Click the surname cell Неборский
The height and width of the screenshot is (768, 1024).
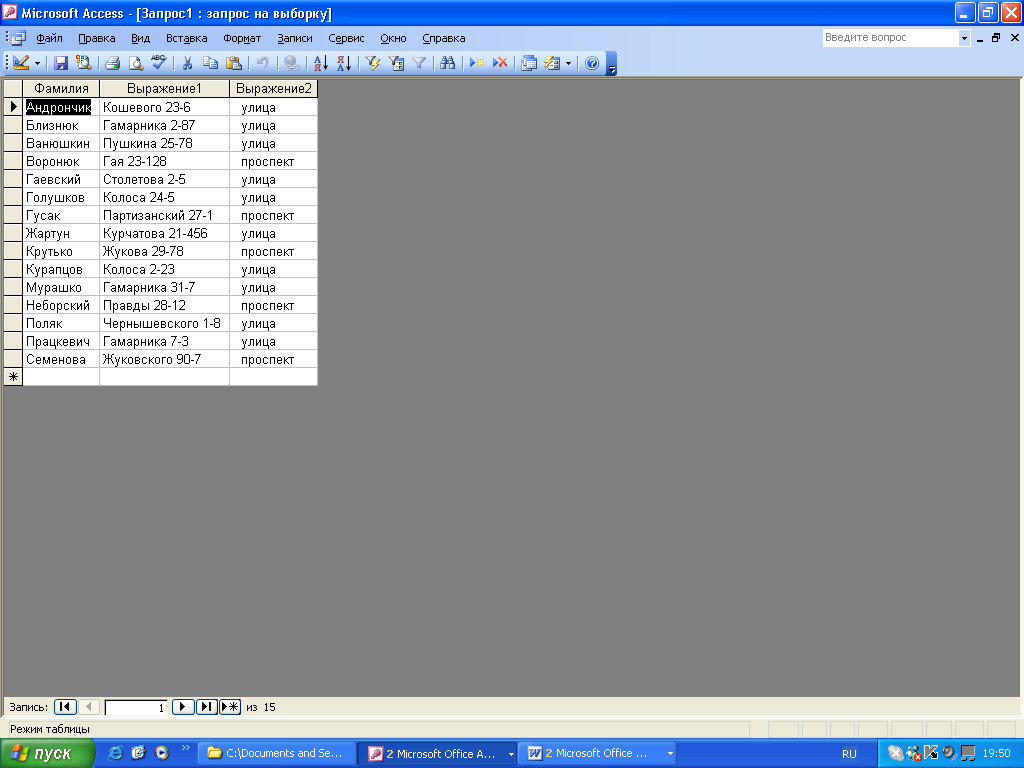pyautogui.click(x=61, y=306)
